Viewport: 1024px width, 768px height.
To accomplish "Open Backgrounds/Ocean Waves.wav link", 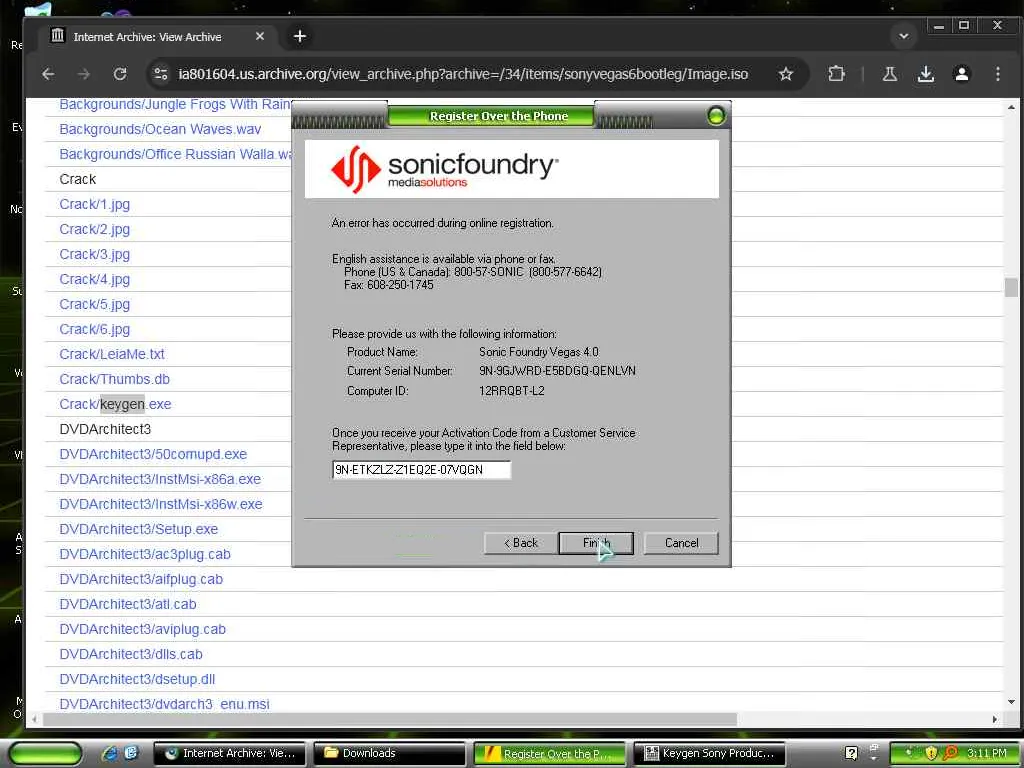I will 160,129.
